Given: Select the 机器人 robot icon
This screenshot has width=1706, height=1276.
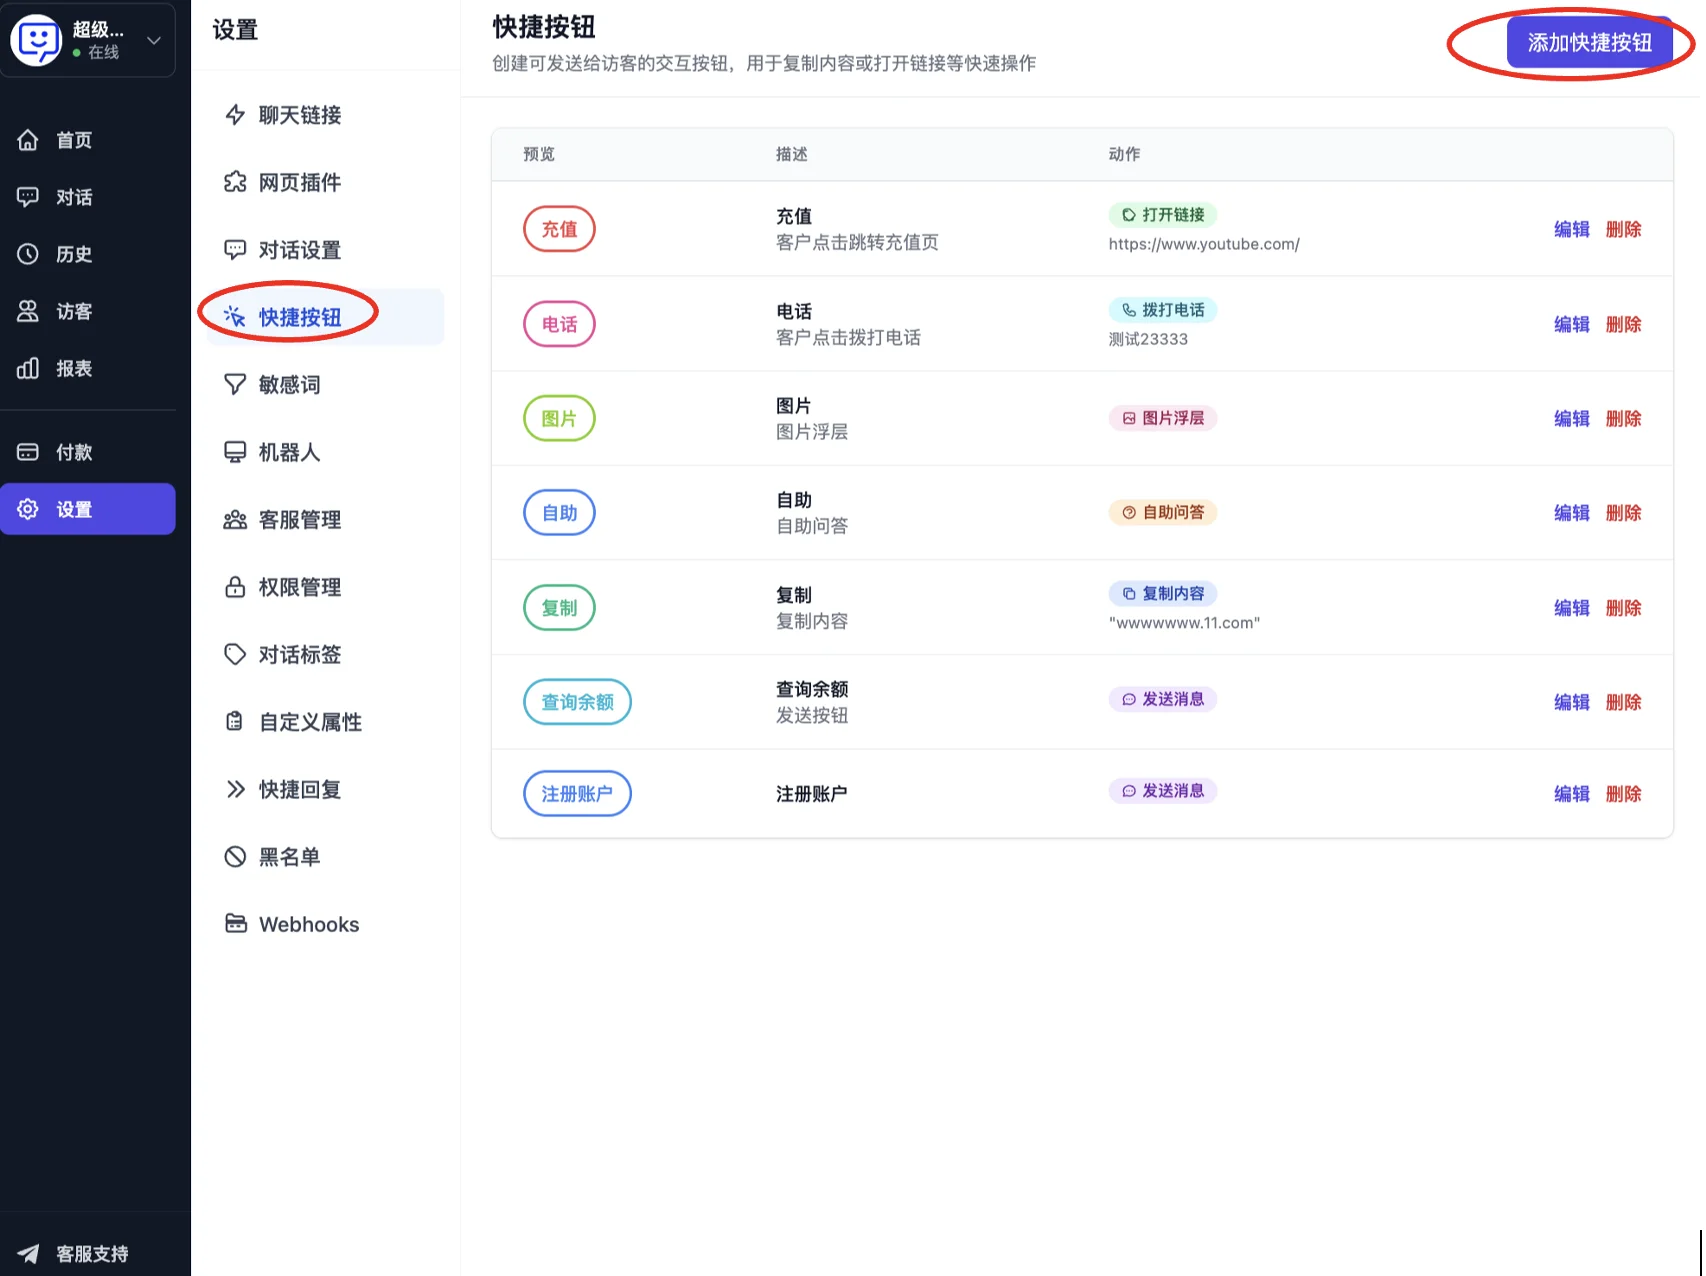Looking at the screenshot, I should [x=235, y=451].
